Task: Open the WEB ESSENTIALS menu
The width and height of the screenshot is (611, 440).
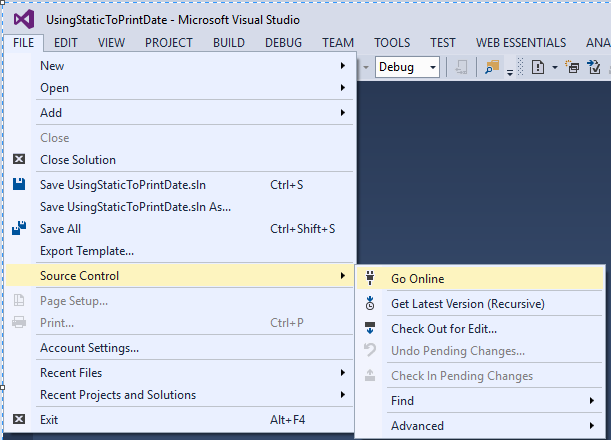Action: tap(520, 43)
